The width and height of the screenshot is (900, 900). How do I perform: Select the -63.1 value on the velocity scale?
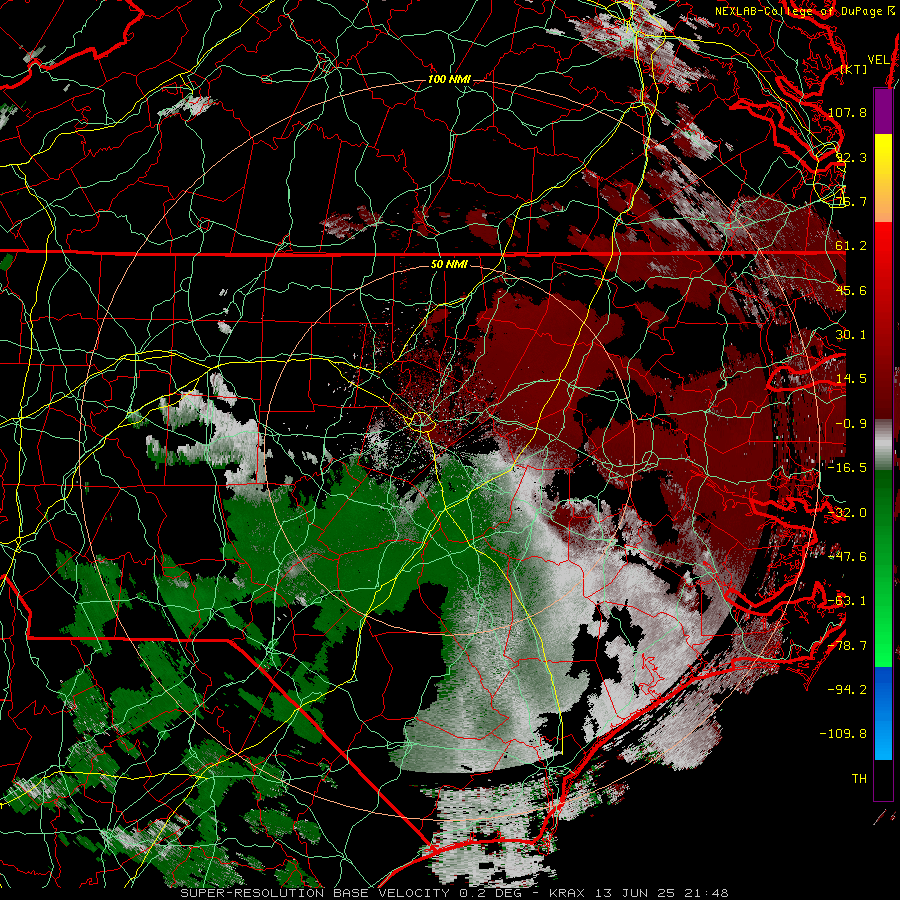click(x=847, y=601)
